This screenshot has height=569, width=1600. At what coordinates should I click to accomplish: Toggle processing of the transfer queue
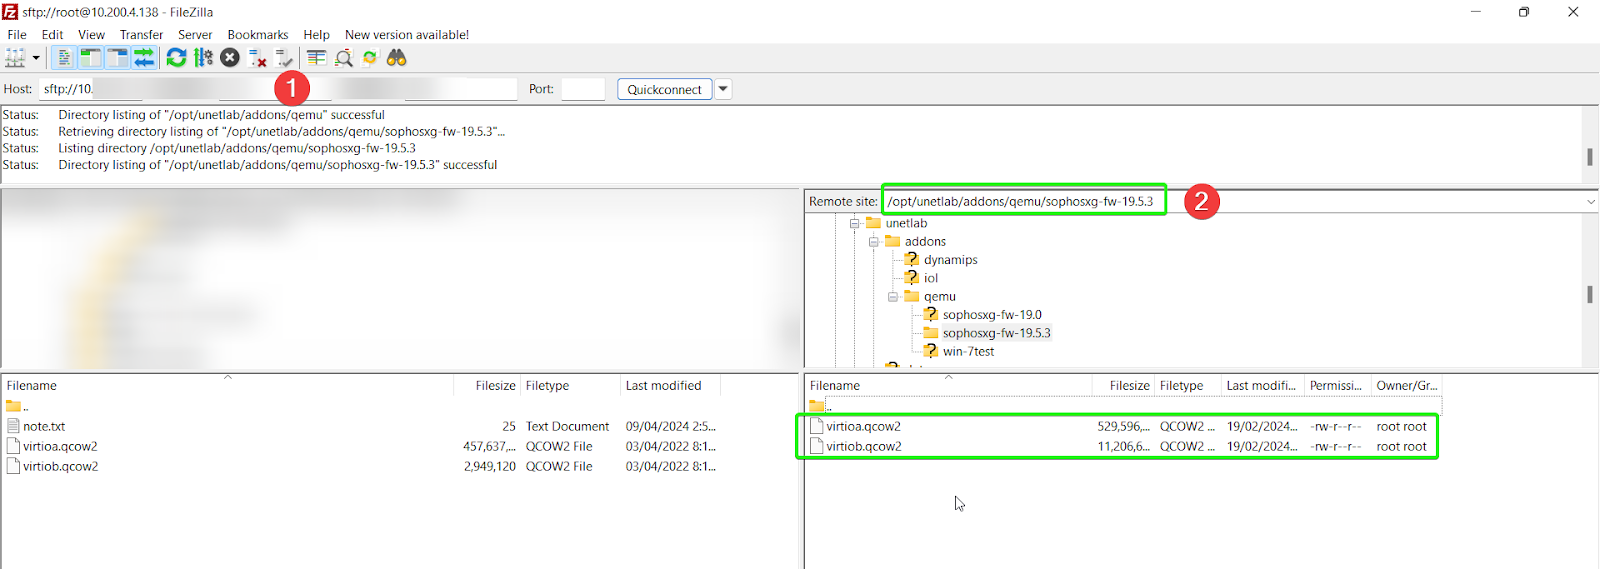point(203,58)
